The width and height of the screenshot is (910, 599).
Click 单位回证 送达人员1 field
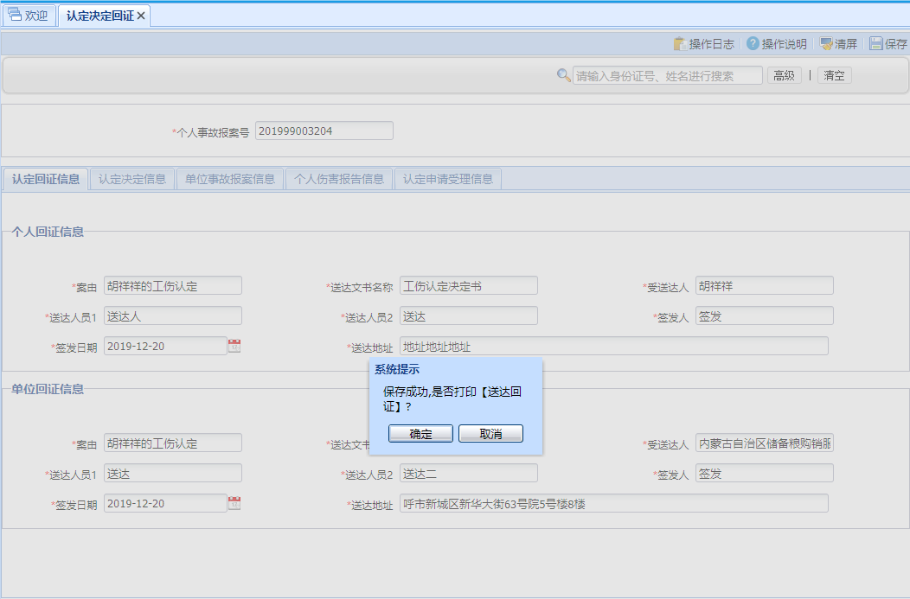coord(173,473)
